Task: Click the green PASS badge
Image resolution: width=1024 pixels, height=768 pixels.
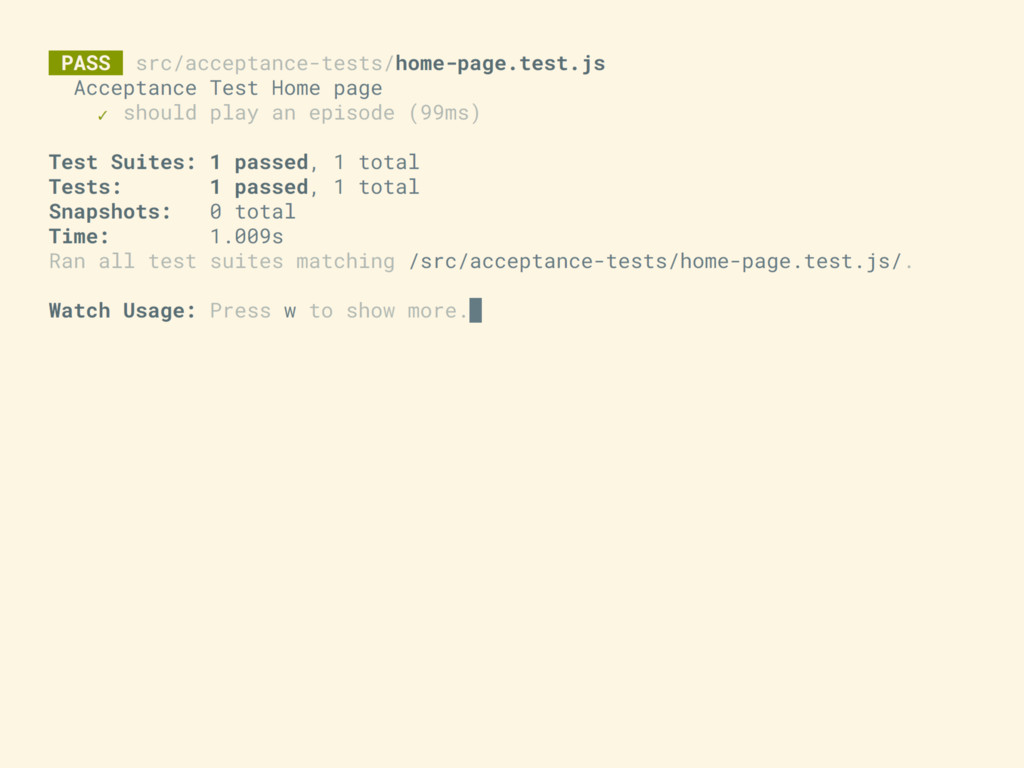Action: 86,63
